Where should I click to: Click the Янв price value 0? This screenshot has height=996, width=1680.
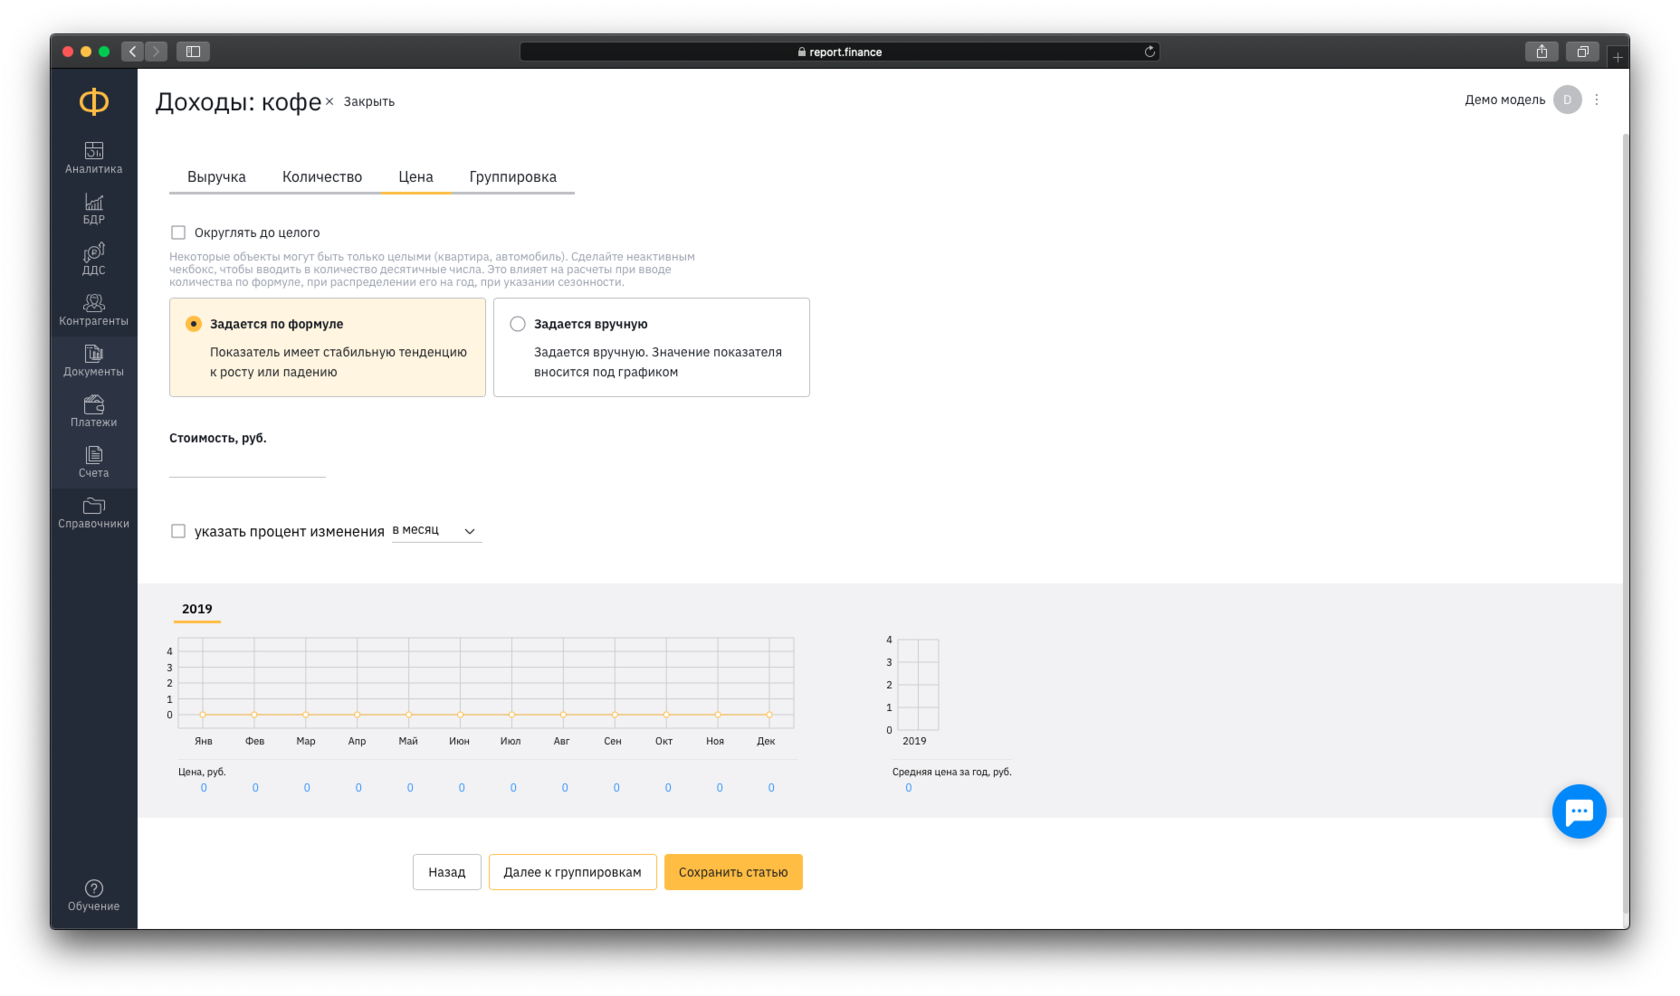tap(204, 788)
